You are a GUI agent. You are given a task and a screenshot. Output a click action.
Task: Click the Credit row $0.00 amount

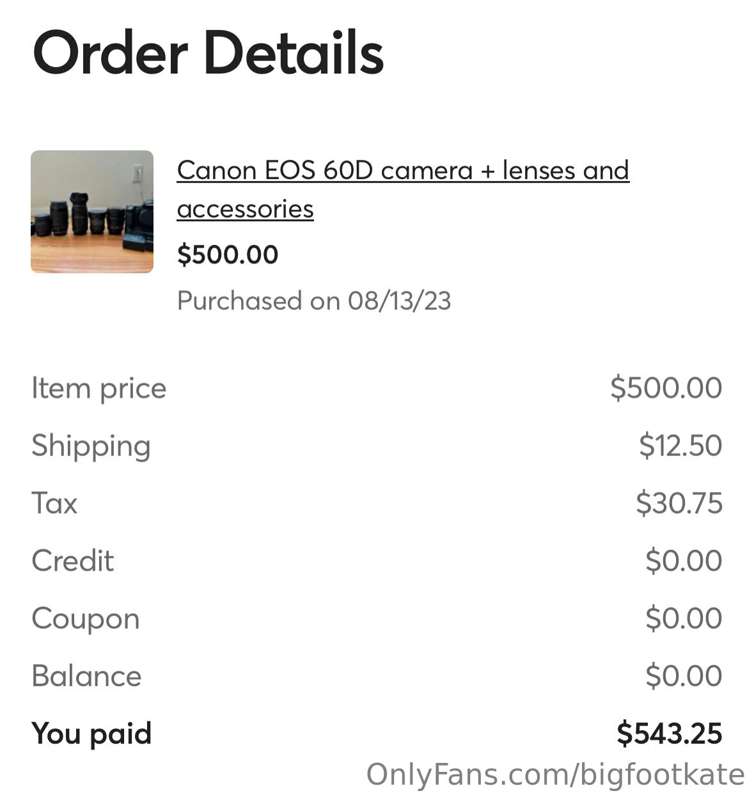click(x=684, y=560)
